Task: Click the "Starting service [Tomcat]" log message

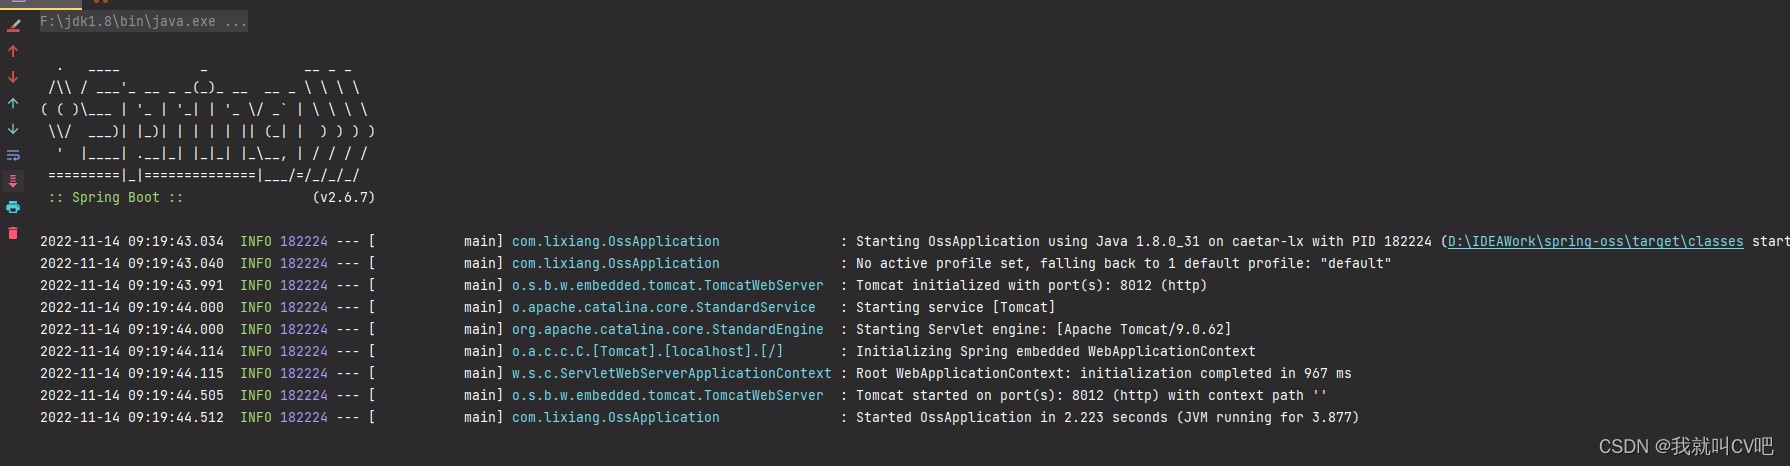Action: 955,307
